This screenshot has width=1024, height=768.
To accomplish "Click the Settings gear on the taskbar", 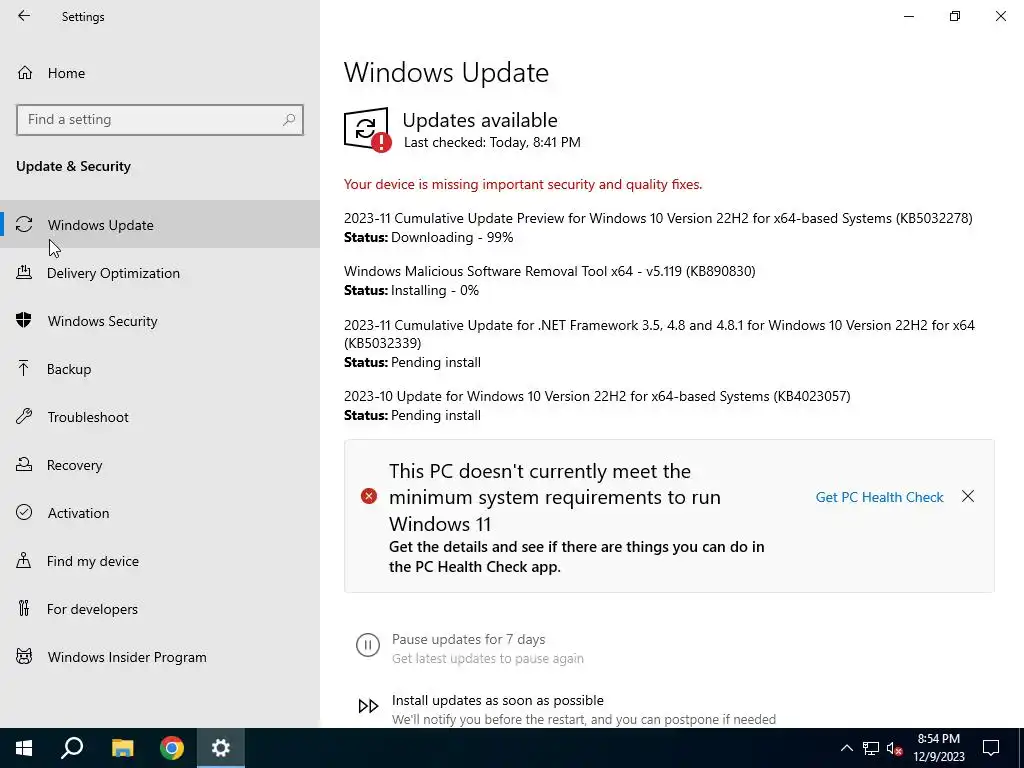I will pyautogui.click(x=221, y=748).
